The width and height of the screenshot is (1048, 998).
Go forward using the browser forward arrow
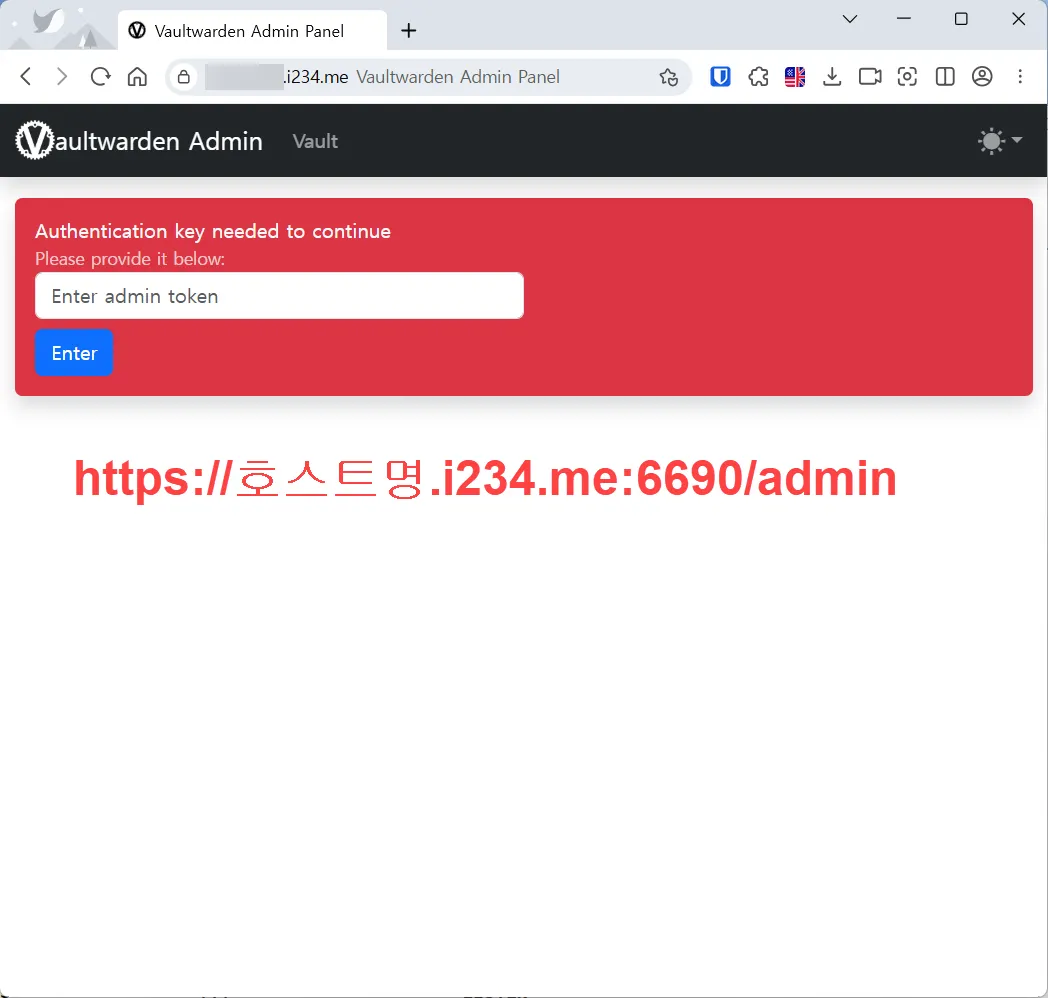62,77
